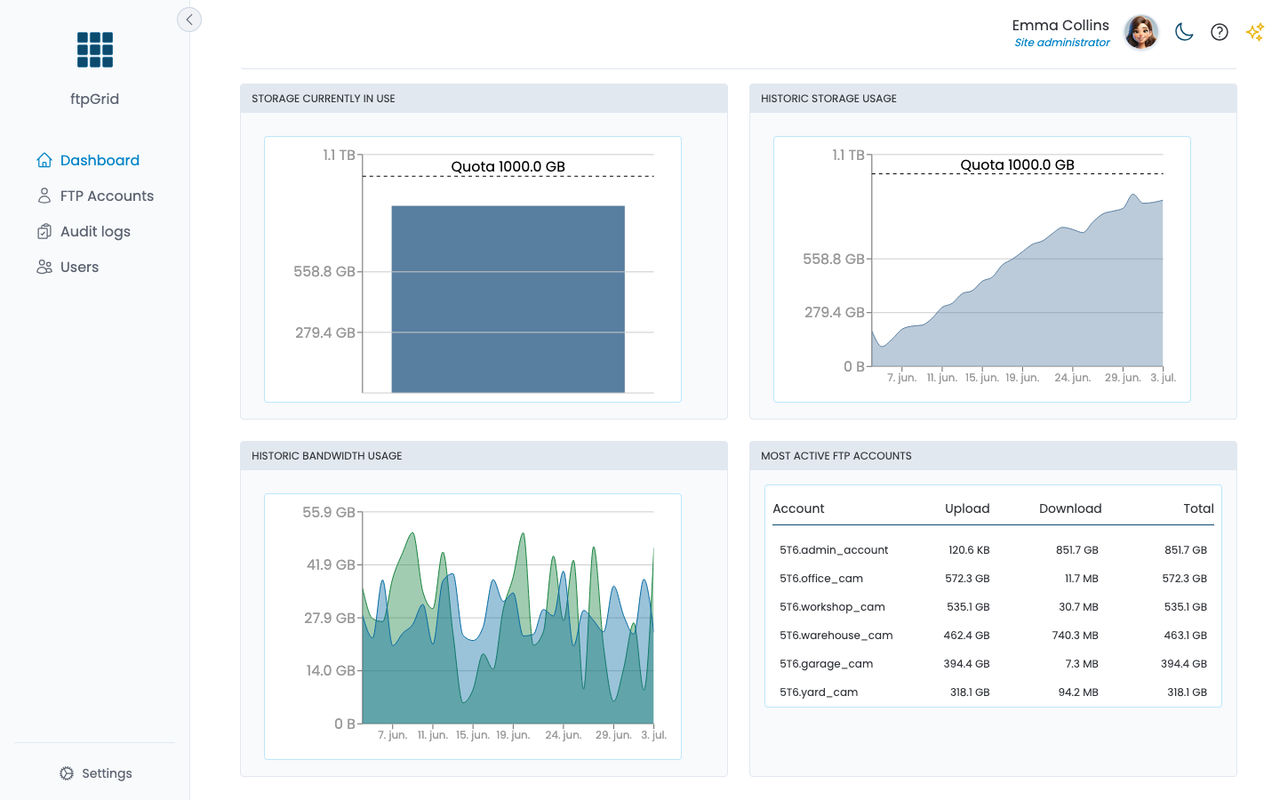
Task: Open help via the question mark icon
Action: point(1219,32)
